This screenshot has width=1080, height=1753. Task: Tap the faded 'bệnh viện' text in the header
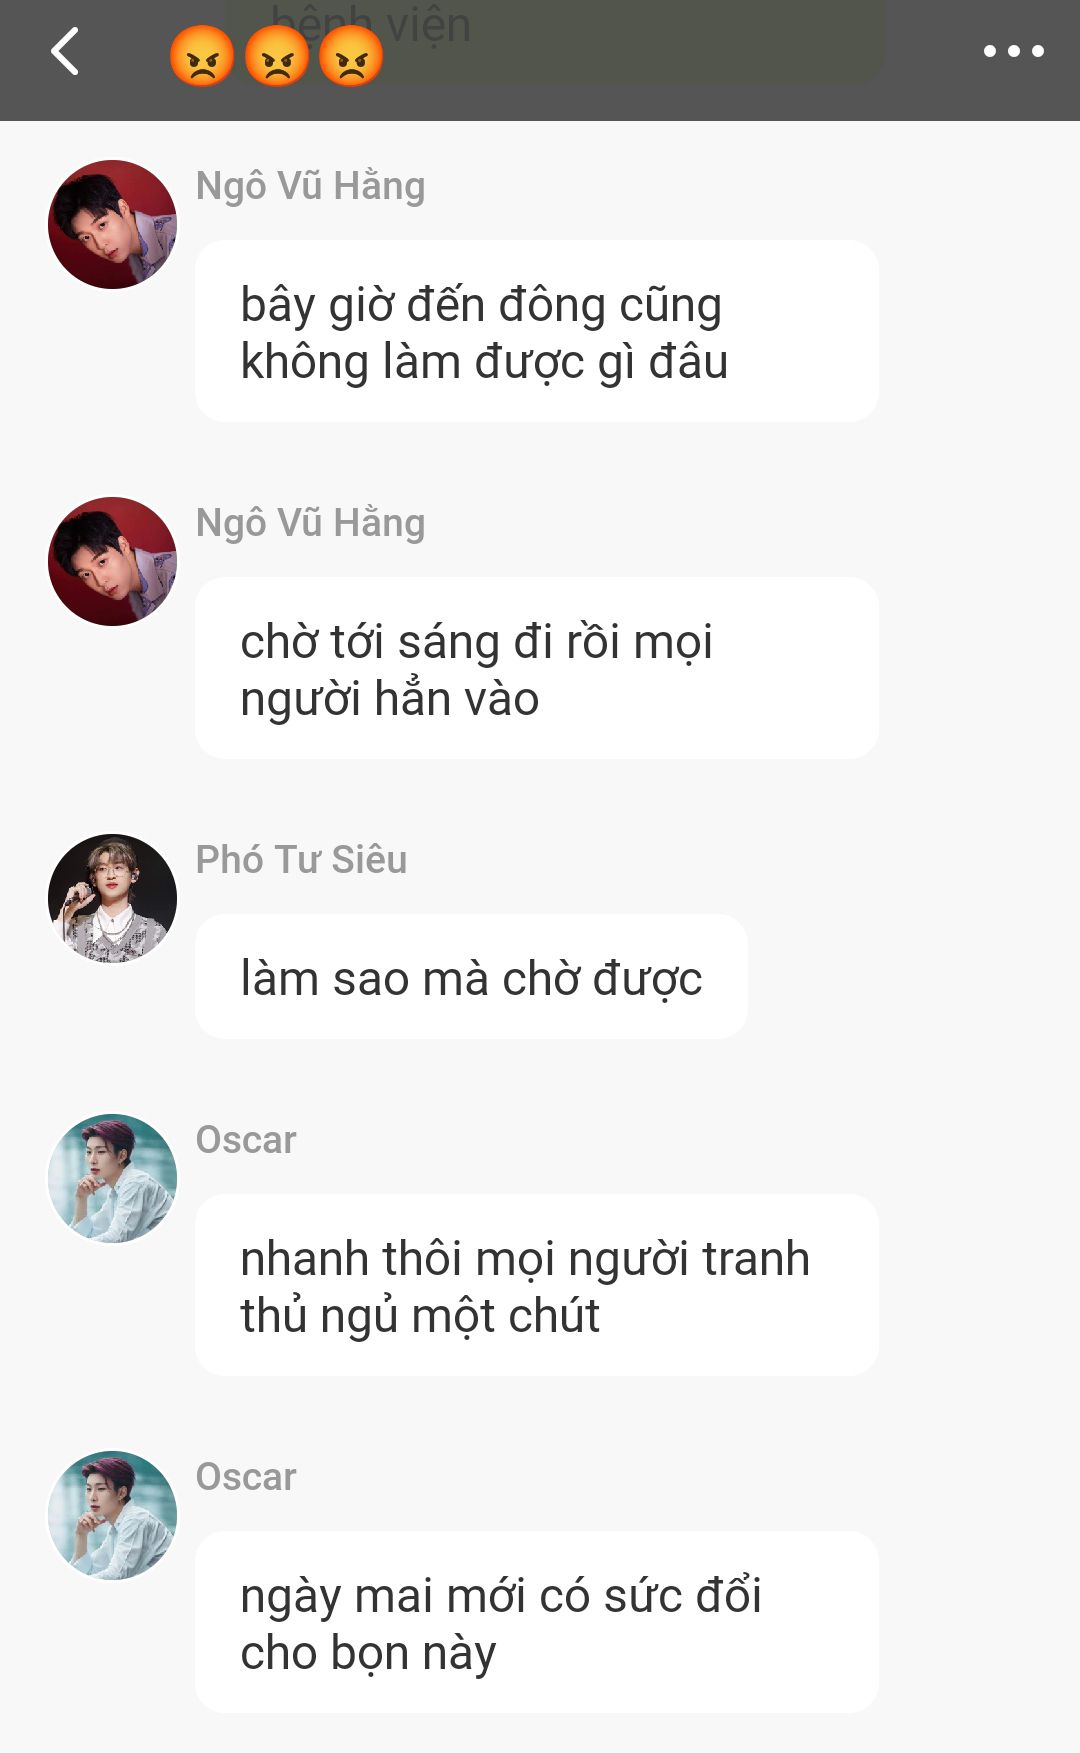point(370,24)
